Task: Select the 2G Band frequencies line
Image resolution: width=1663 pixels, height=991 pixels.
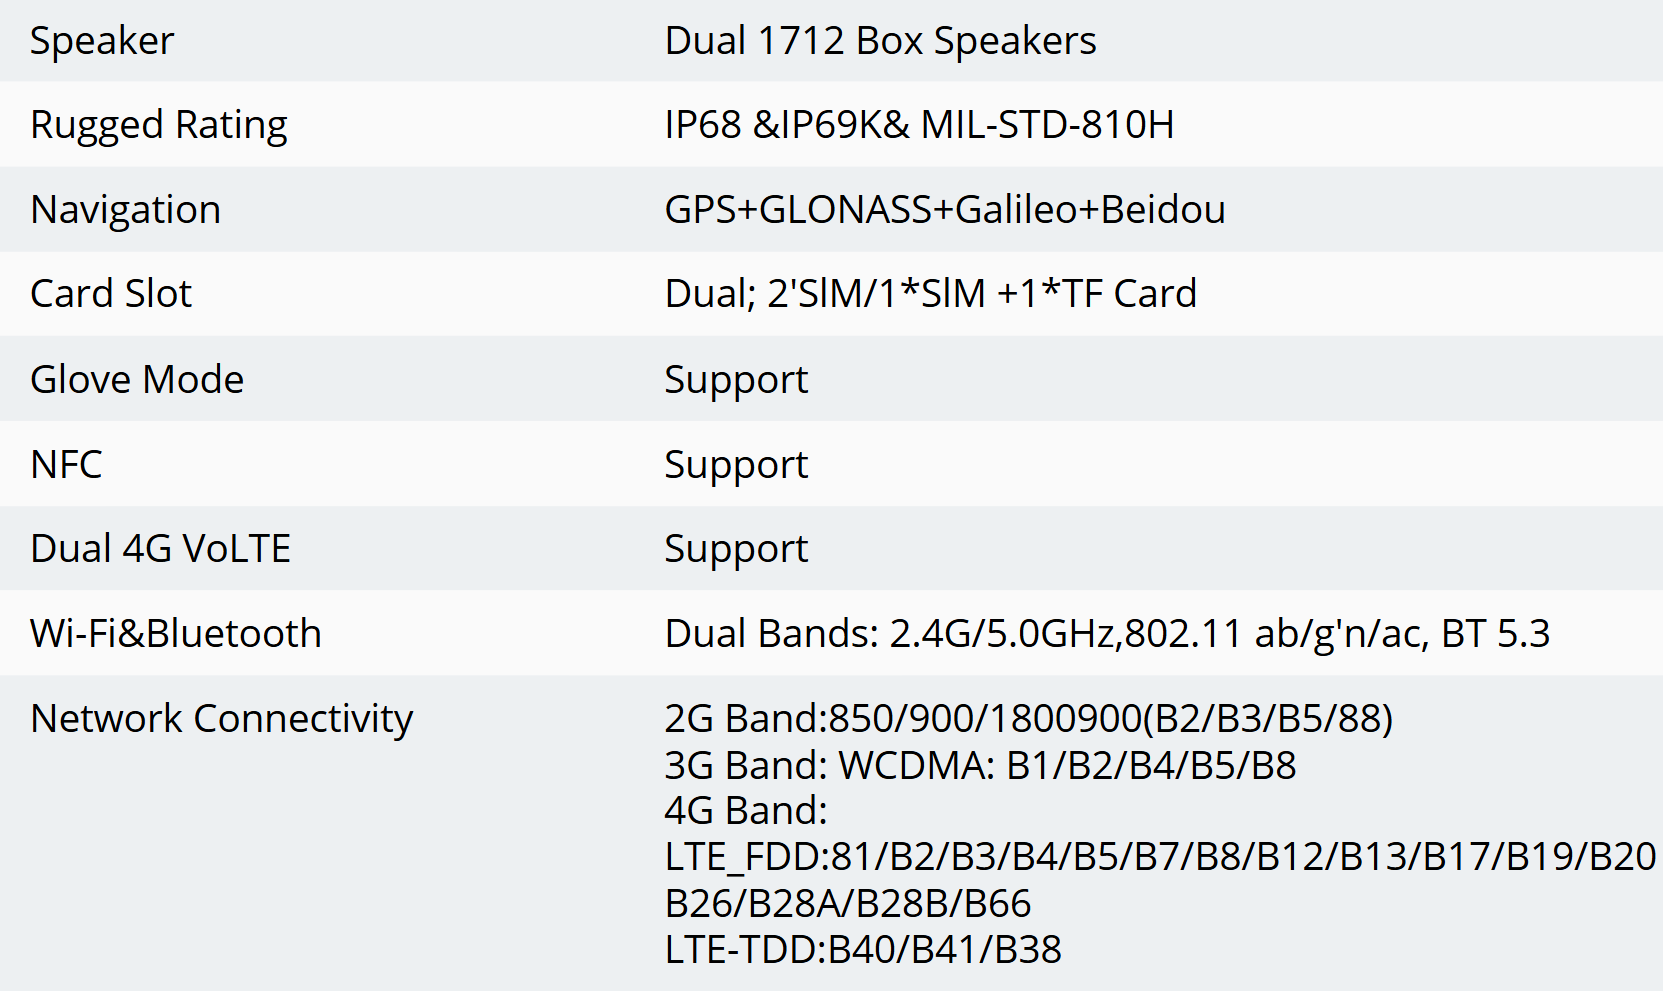Action: 1029,719
